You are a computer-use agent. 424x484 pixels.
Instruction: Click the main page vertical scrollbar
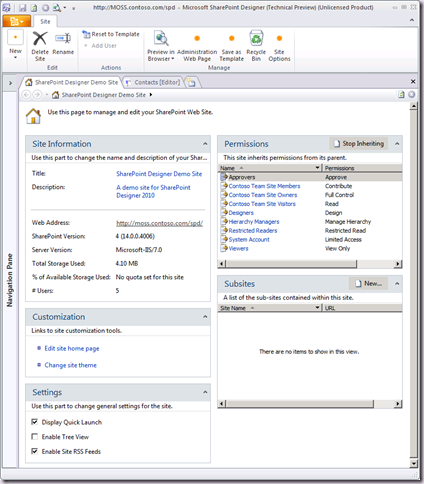pos(414,283)
